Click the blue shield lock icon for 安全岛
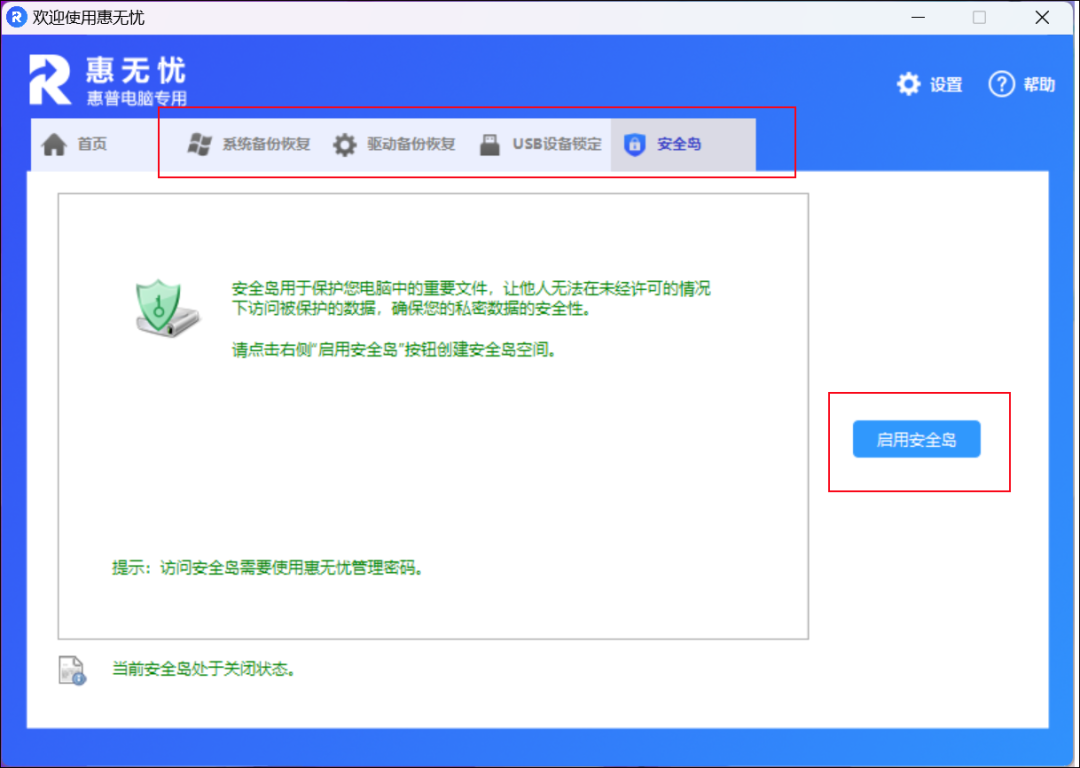The height and width of the screenshot is (768, 1080). (x=634, y=145)
